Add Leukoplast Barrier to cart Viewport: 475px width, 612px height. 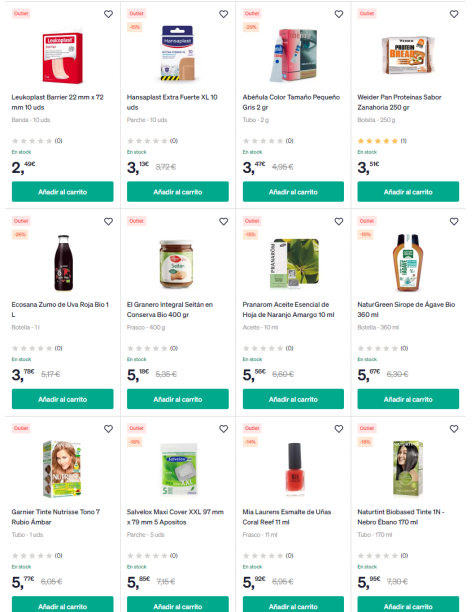pyautogui.click(x=62, y=192)
